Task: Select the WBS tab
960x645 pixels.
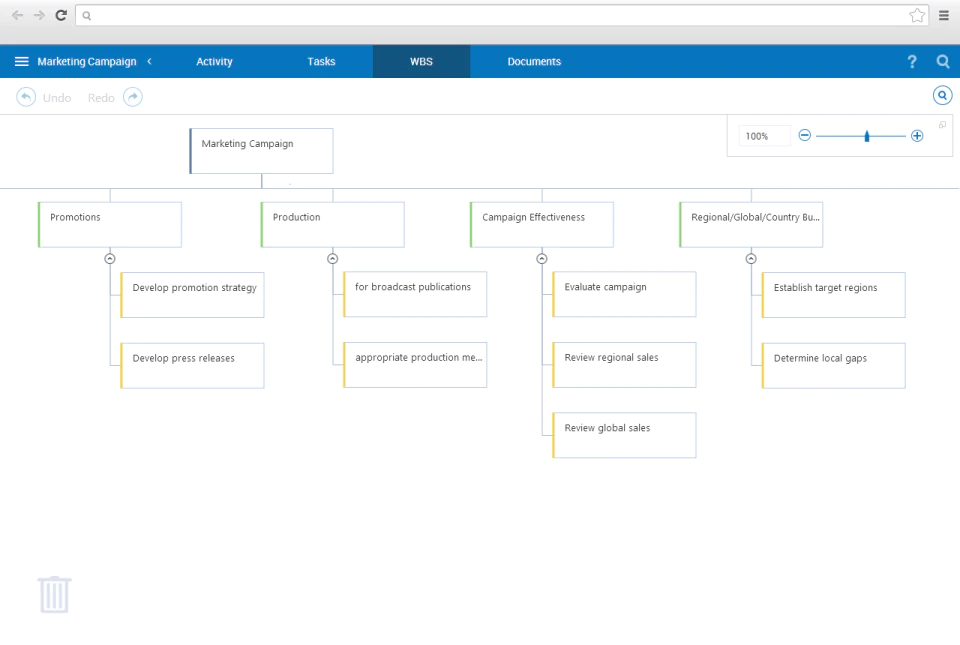Action: point(421,61)
